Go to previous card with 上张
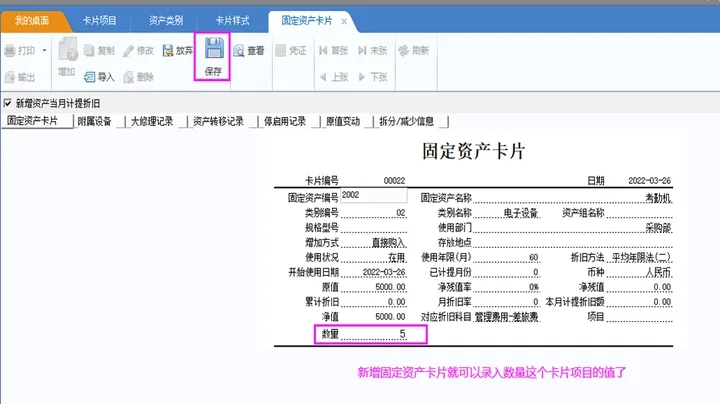Viewport: 720px width, 404px height. (333, 77)
